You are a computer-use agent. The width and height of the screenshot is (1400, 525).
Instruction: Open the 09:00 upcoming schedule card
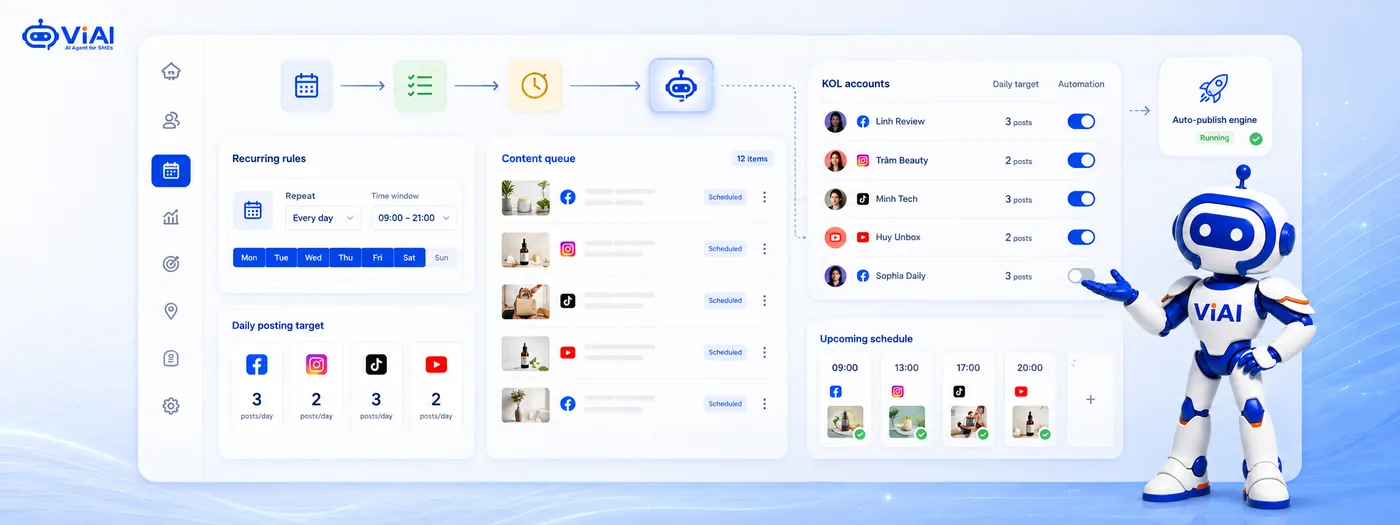point(845,399)
